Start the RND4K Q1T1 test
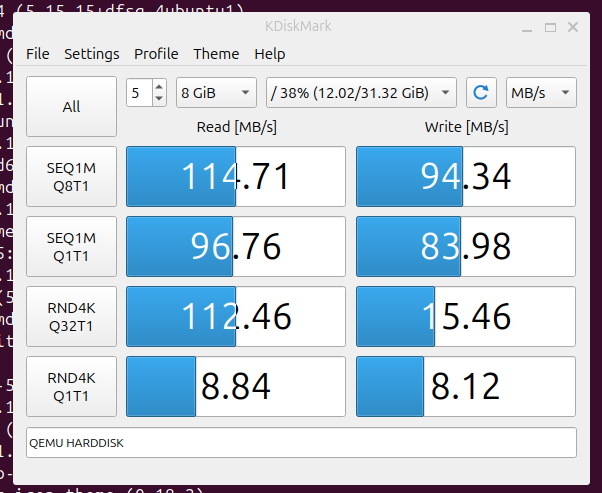The width and height of the screenshot is (602, 493). (x=71, y=386)
